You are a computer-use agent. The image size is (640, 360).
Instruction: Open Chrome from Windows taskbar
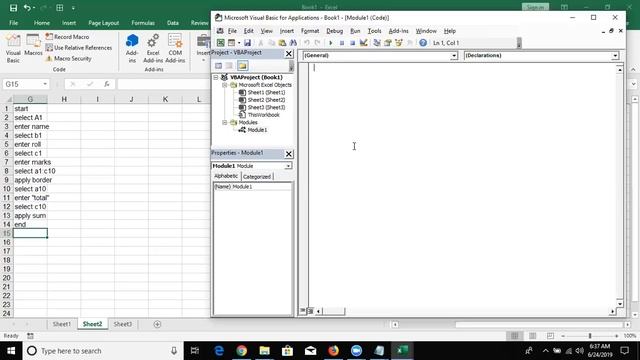tap(242, 351)
